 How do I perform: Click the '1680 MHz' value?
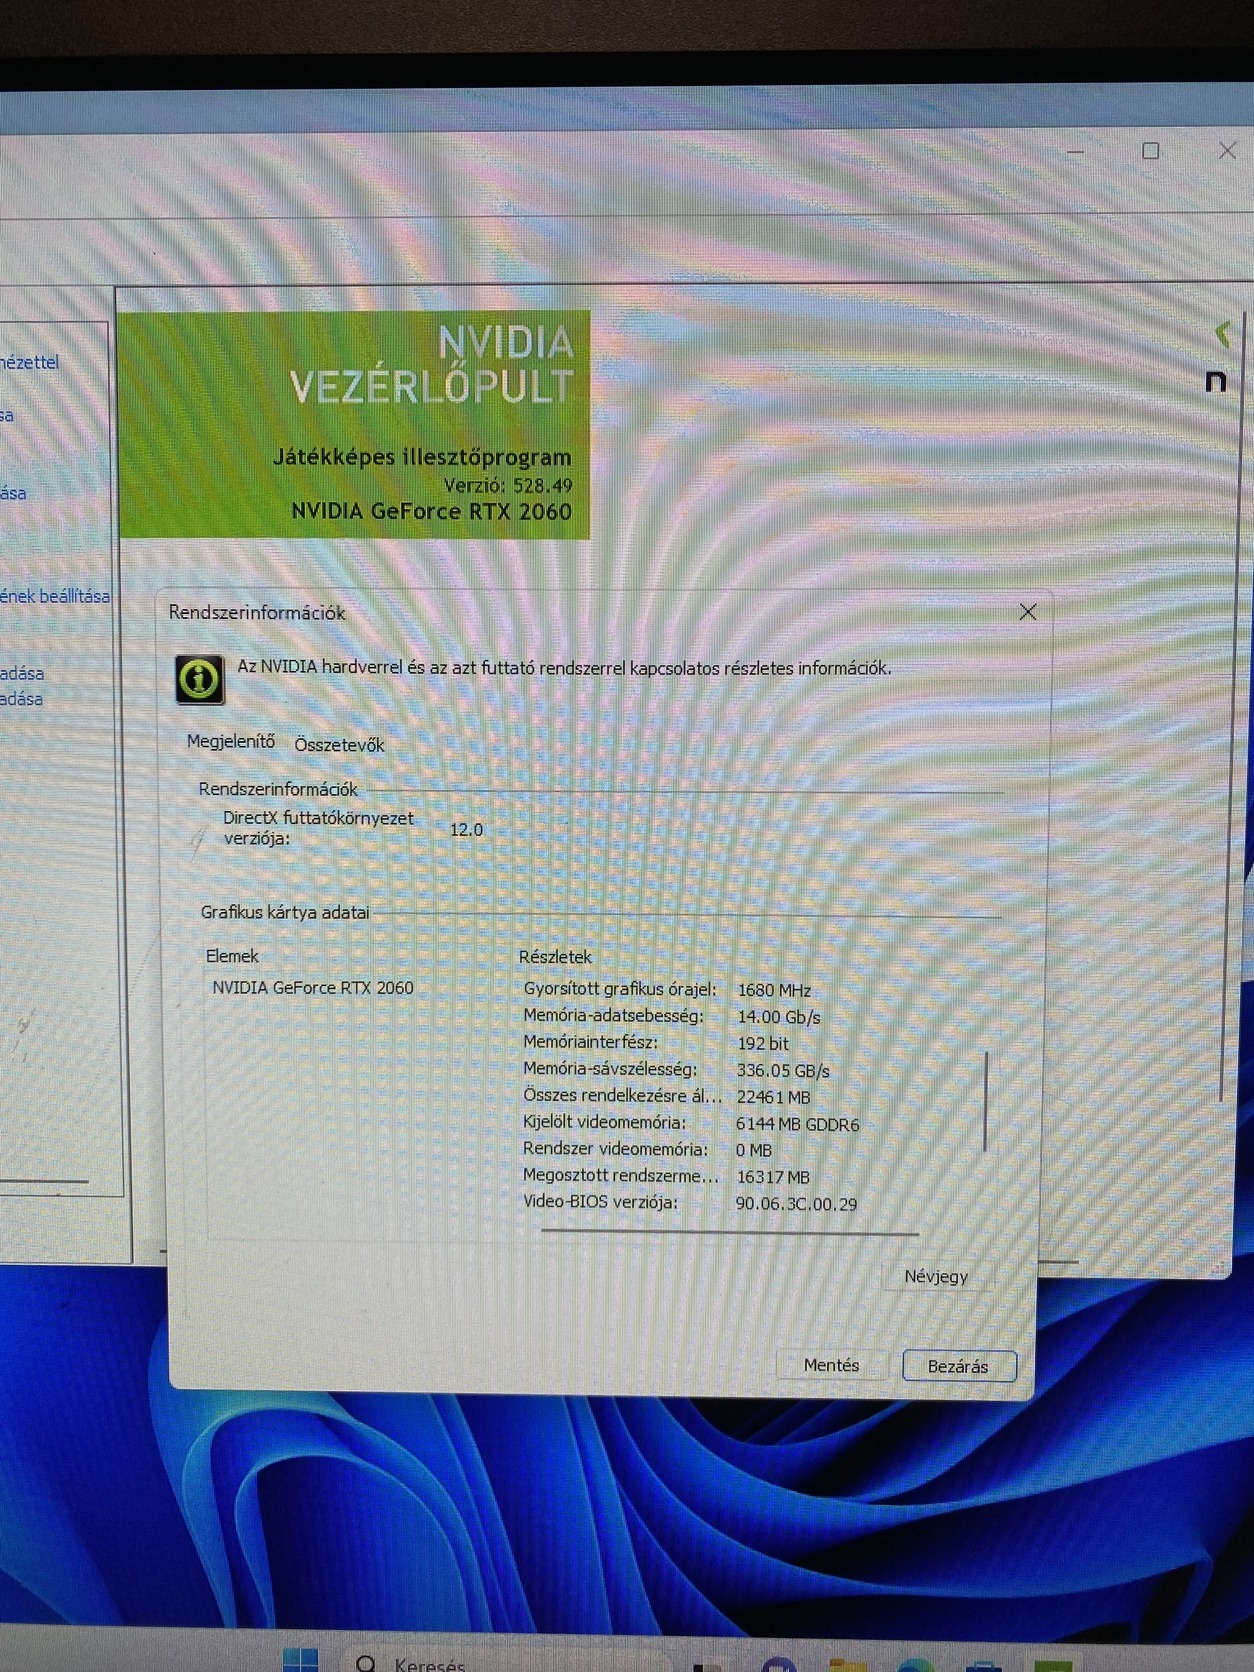tap(774, 990)
